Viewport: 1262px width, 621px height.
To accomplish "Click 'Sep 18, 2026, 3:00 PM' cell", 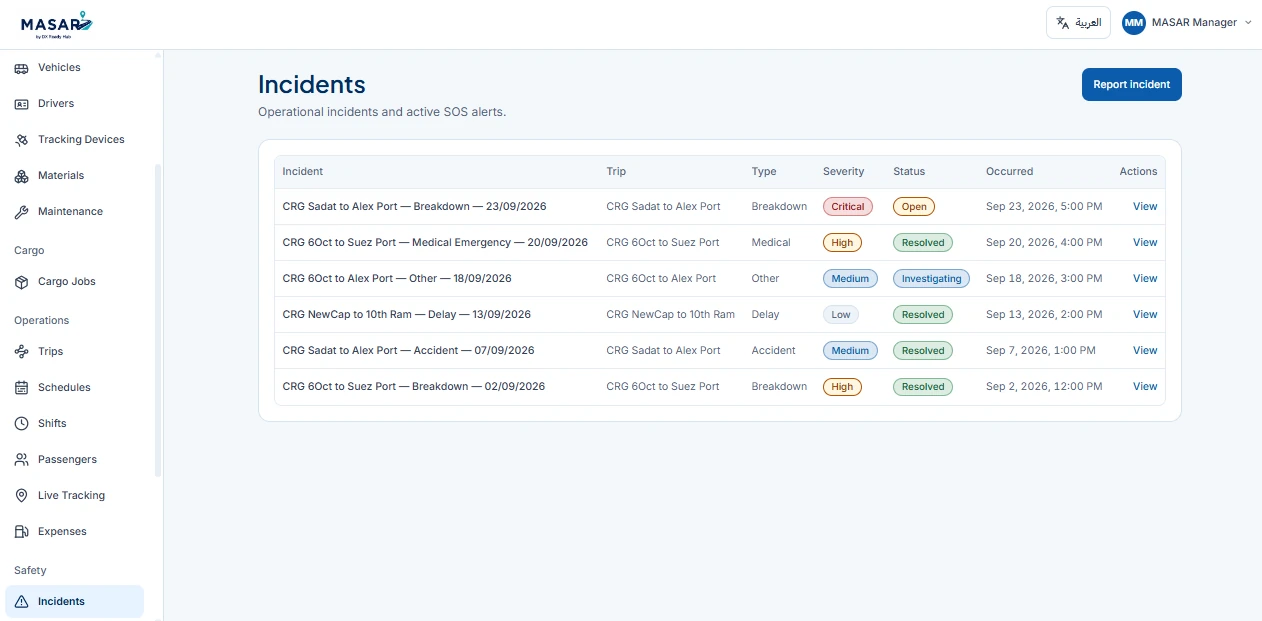I will point(1044,279).
